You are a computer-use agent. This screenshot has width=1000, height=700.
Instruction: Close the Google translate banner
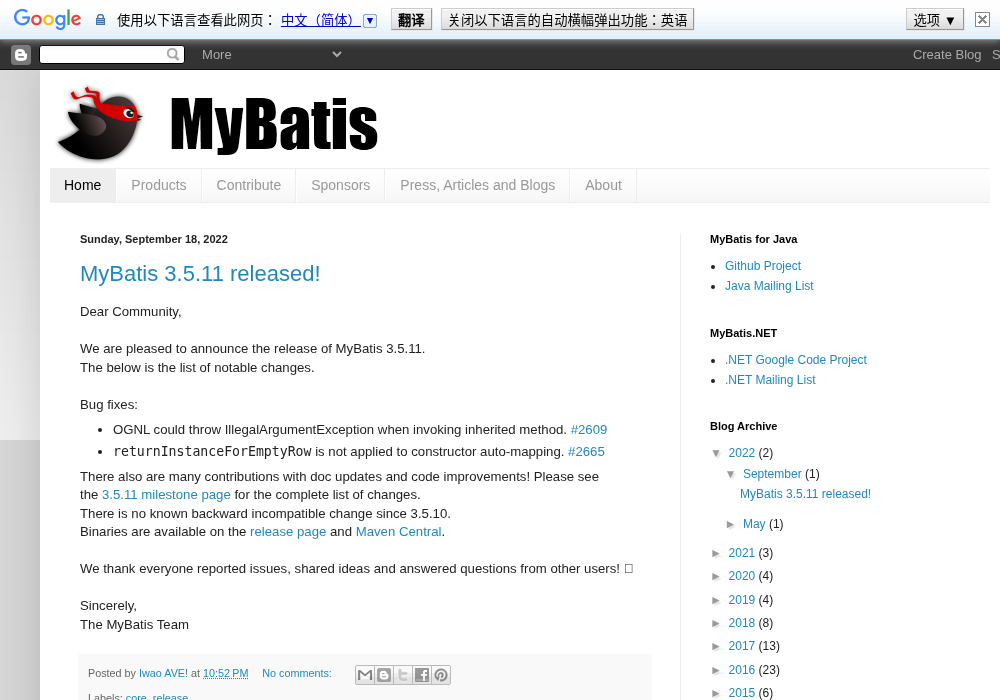(982, 20)
